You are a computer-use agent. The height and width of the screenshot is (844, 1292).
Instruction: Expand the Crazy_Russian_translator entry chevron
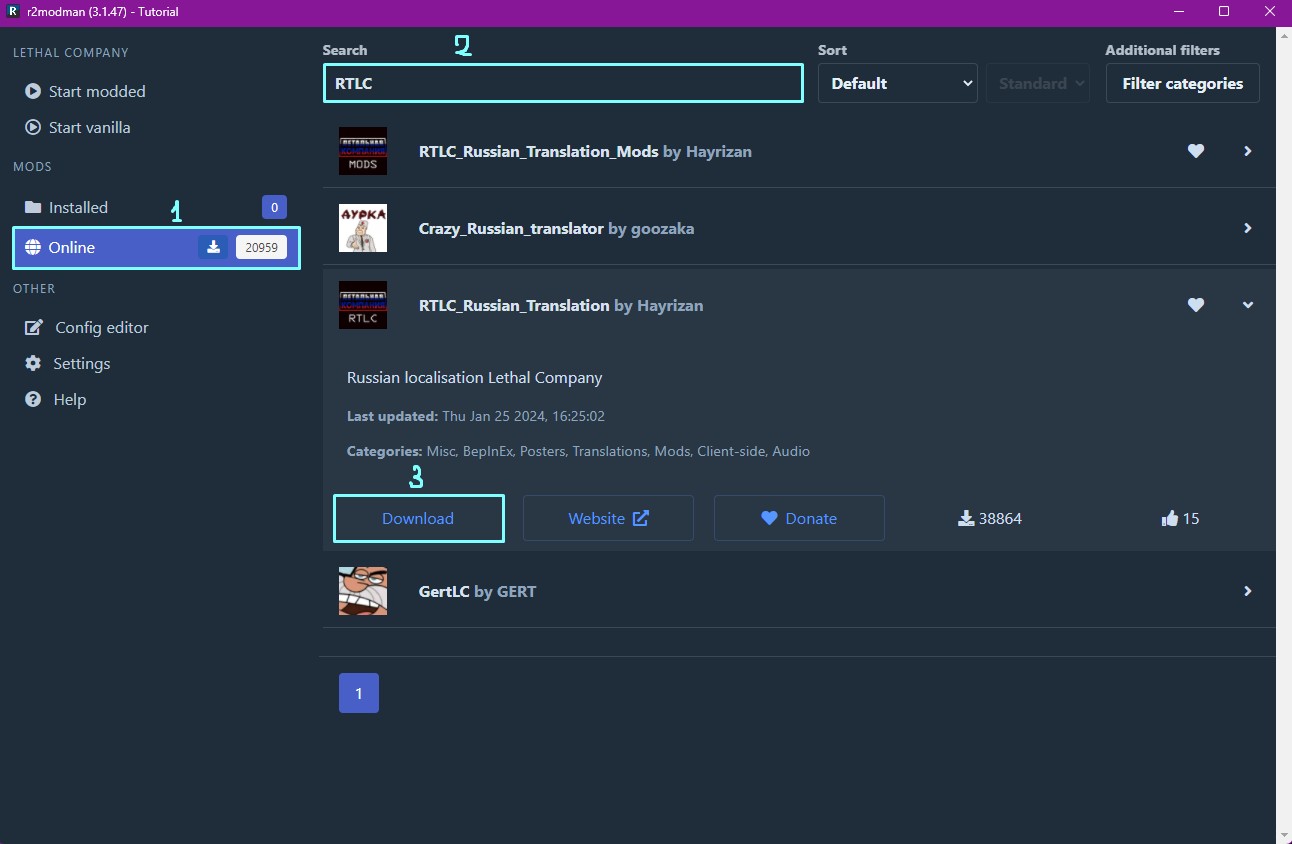[1248, 228]
